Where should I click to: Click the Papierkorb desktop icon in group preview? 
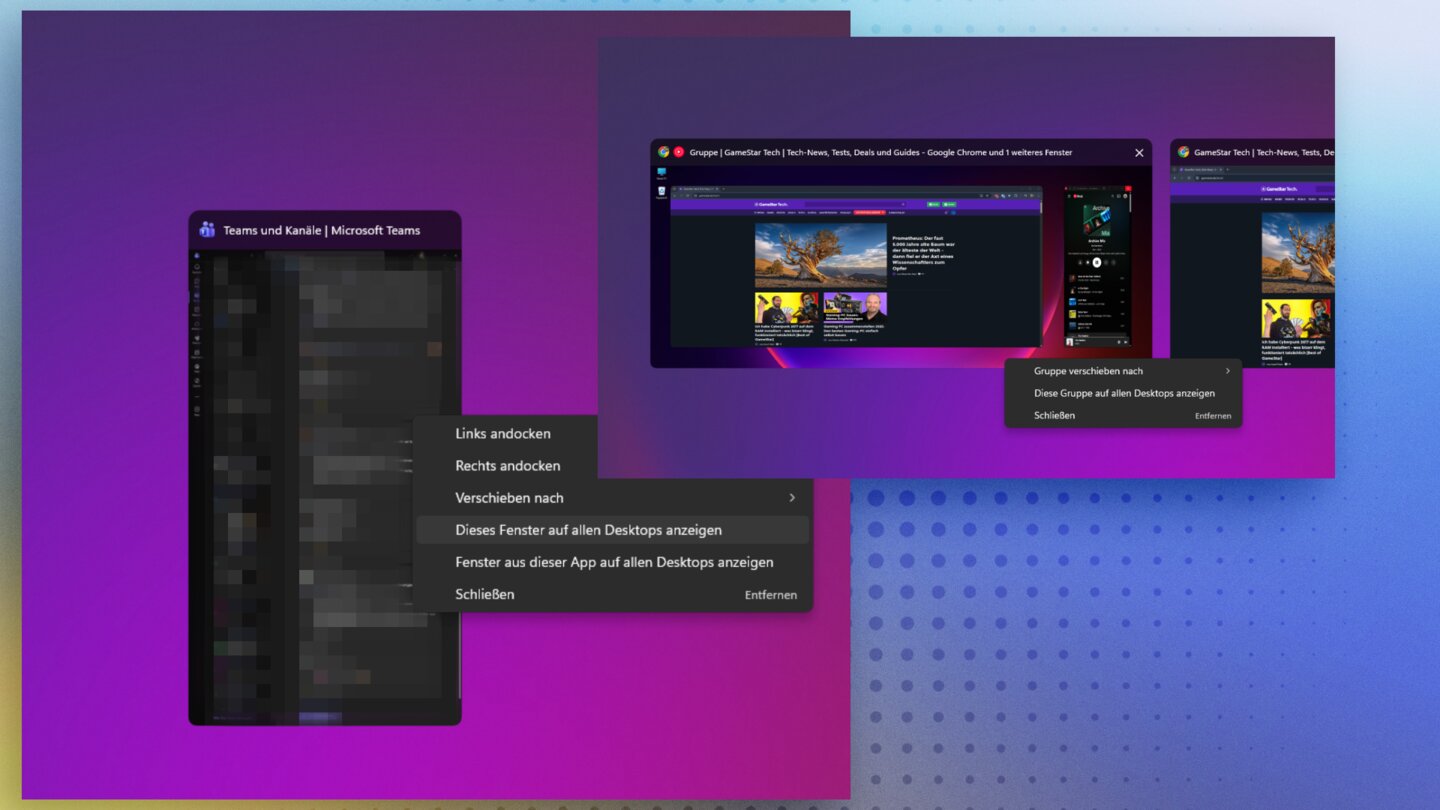coord(662,191)
